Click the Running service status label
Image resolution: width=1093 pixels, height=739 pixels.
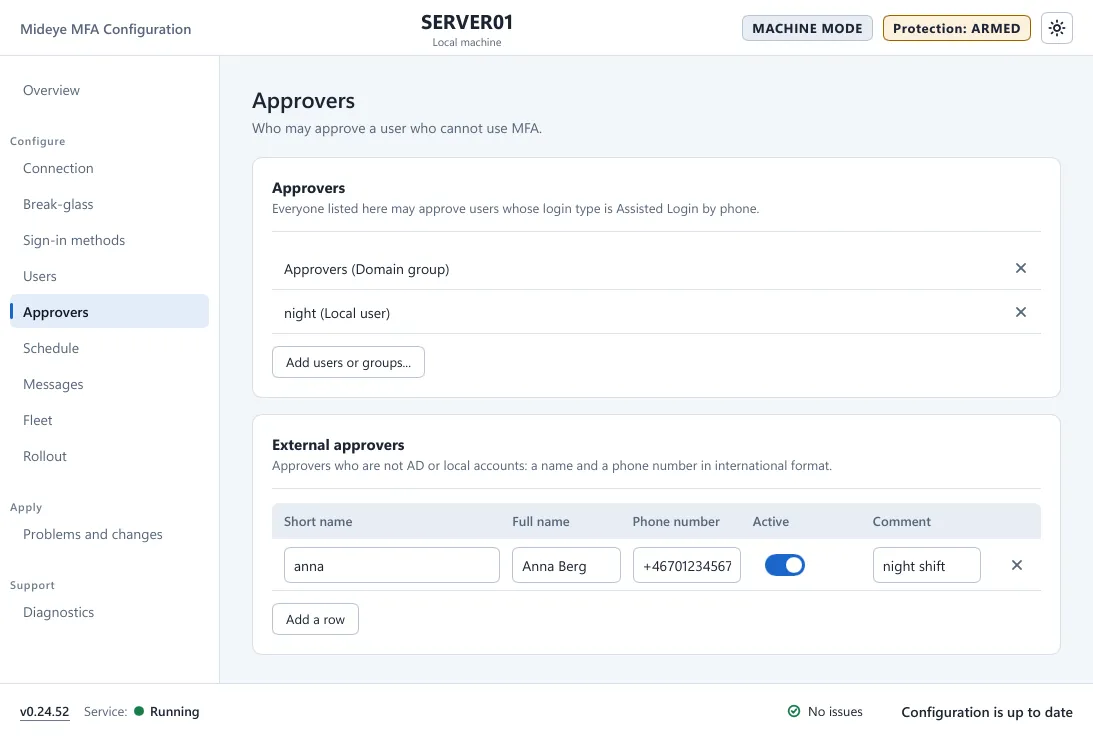[x=174, y=712]
